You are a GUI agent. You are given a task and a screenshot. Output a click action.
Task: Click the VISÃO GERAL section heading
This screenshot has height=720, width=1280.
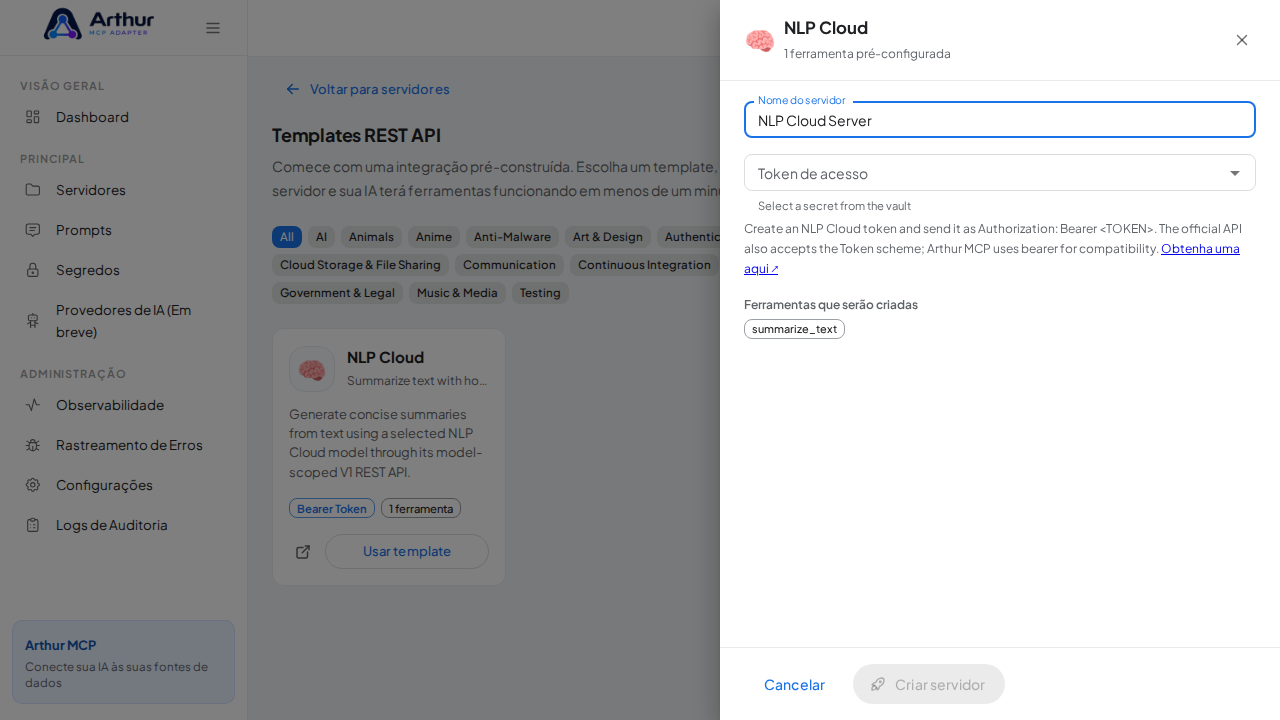pyautogui.click(x=62, y=86)
